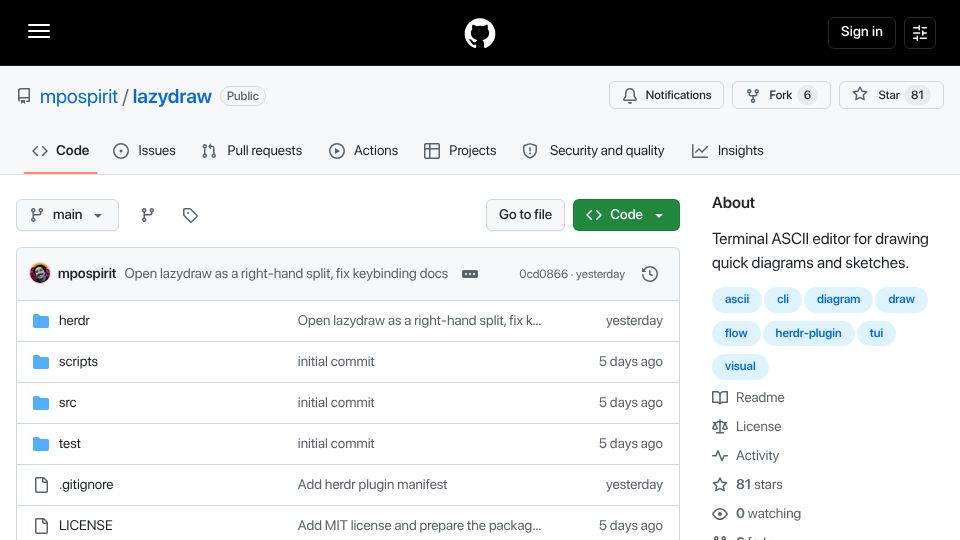Switch to the Actions tab
This screenshot has width=960, height=540.
click(x=363, y=151)
